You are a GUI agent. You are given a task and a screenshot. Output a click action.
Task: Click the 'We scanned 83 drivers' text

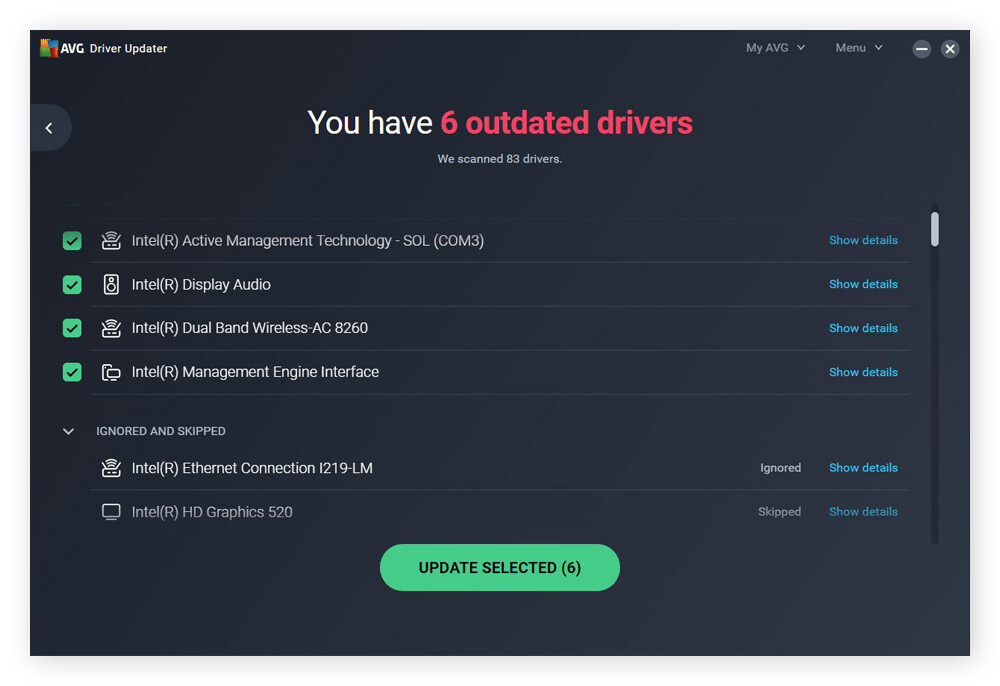click(x=499, y=159)
